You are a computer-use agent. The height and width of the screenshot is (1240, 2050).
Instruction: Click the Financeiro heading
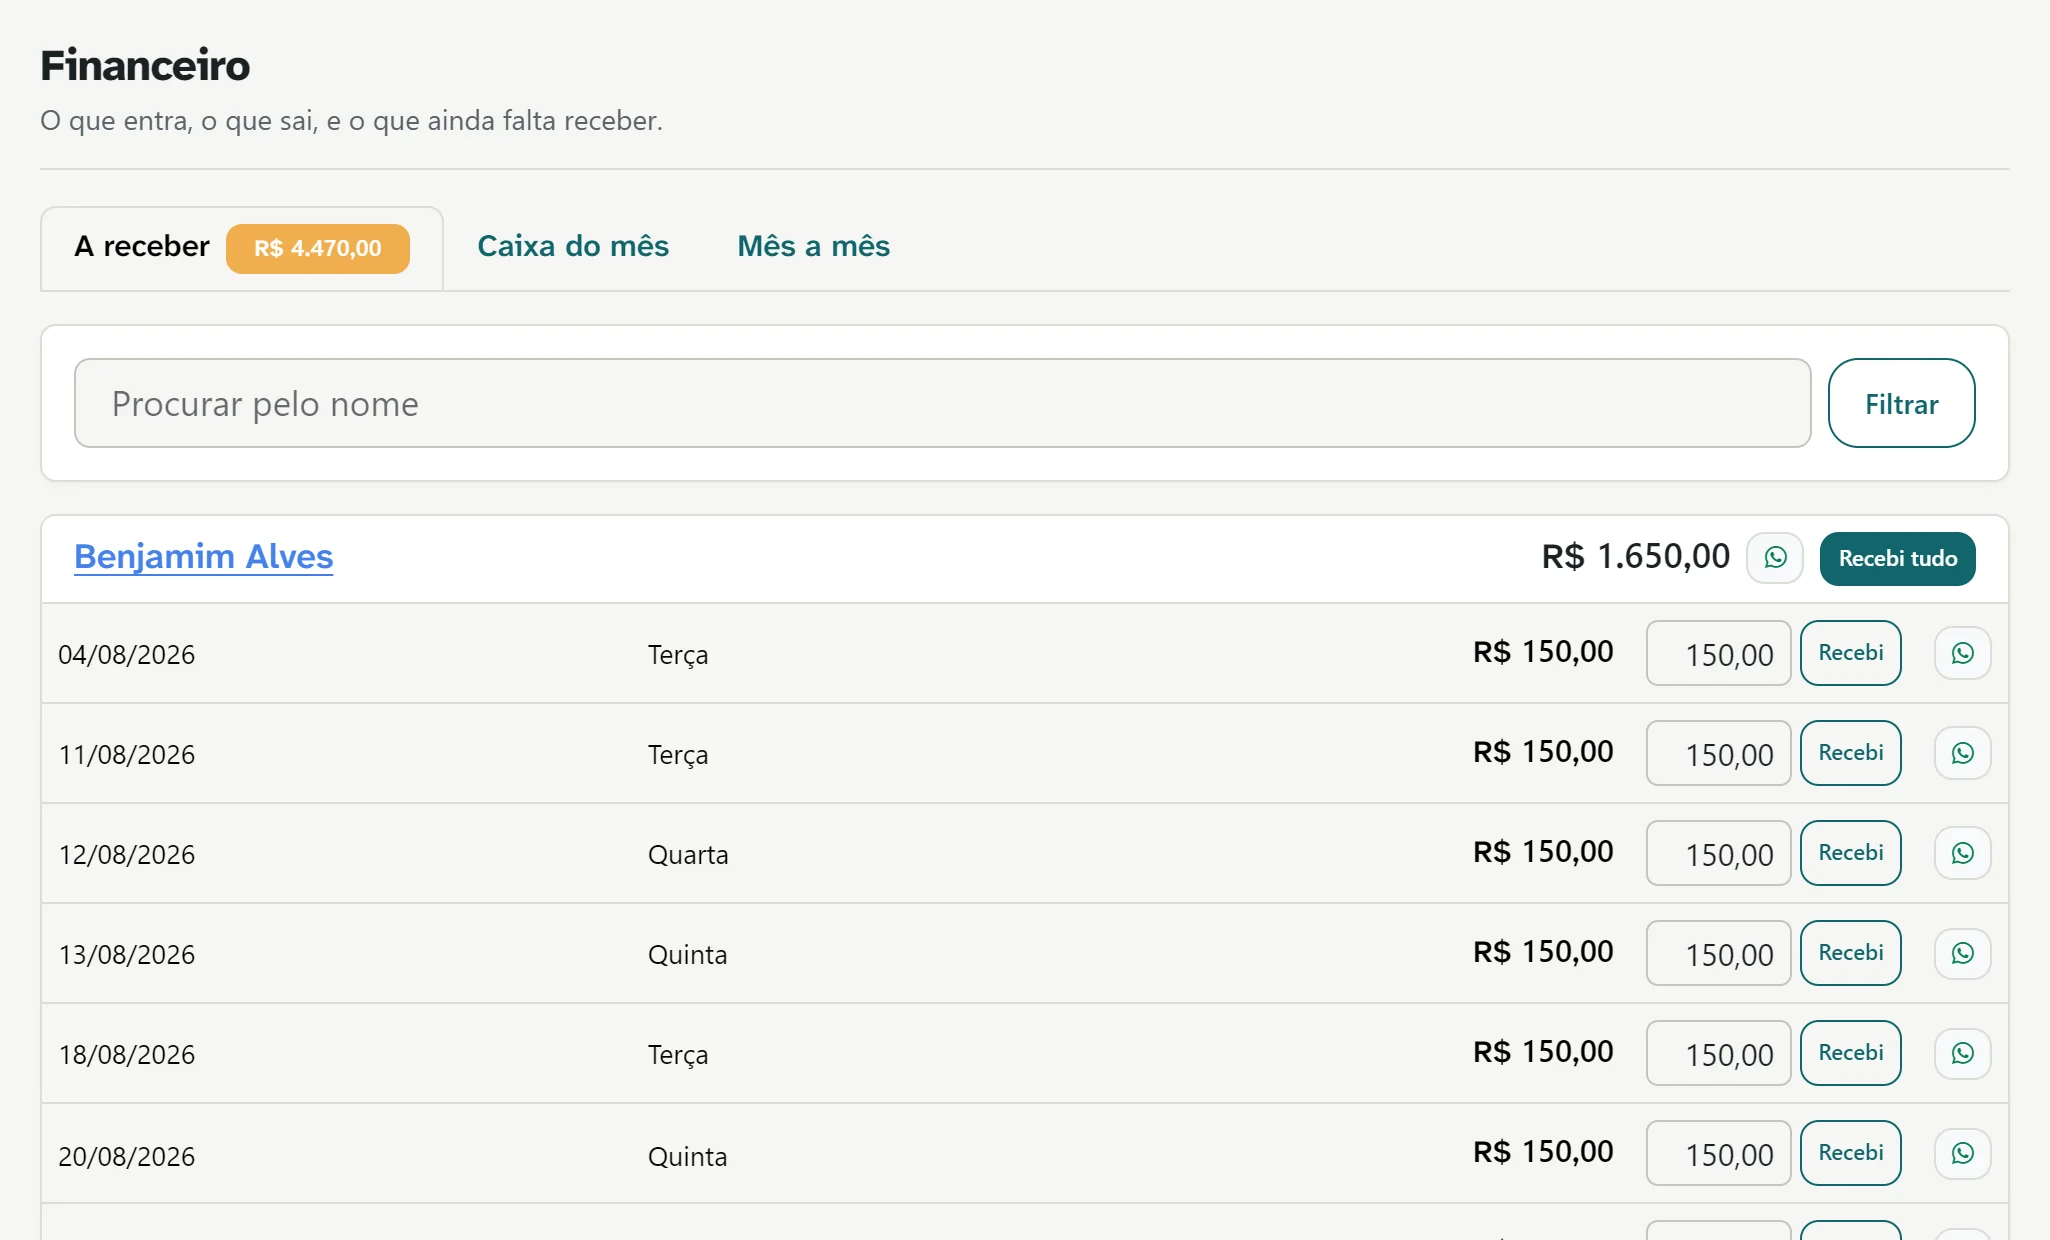pyautogui.click(x=145, y=65)
